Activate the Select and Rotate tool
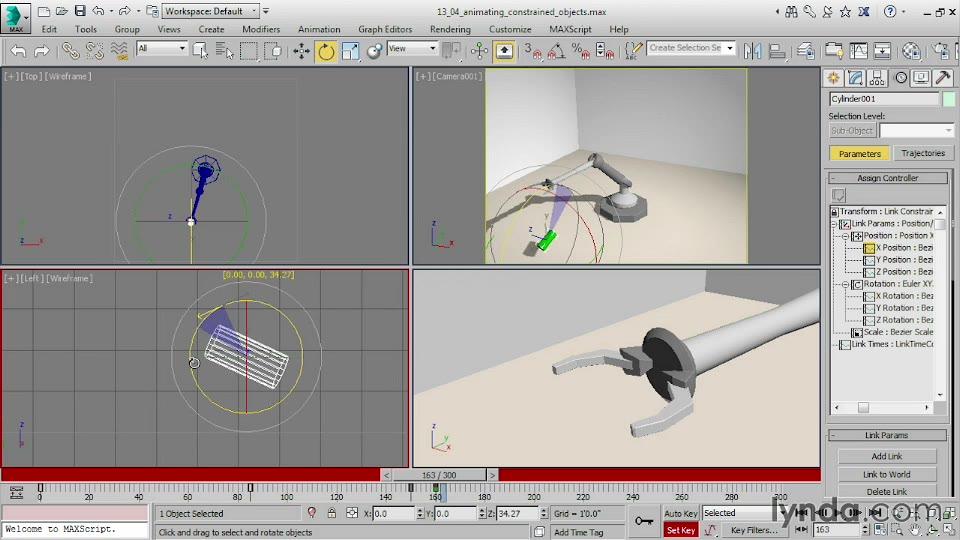The image size is (960, 540). click(x=326, y=51)
